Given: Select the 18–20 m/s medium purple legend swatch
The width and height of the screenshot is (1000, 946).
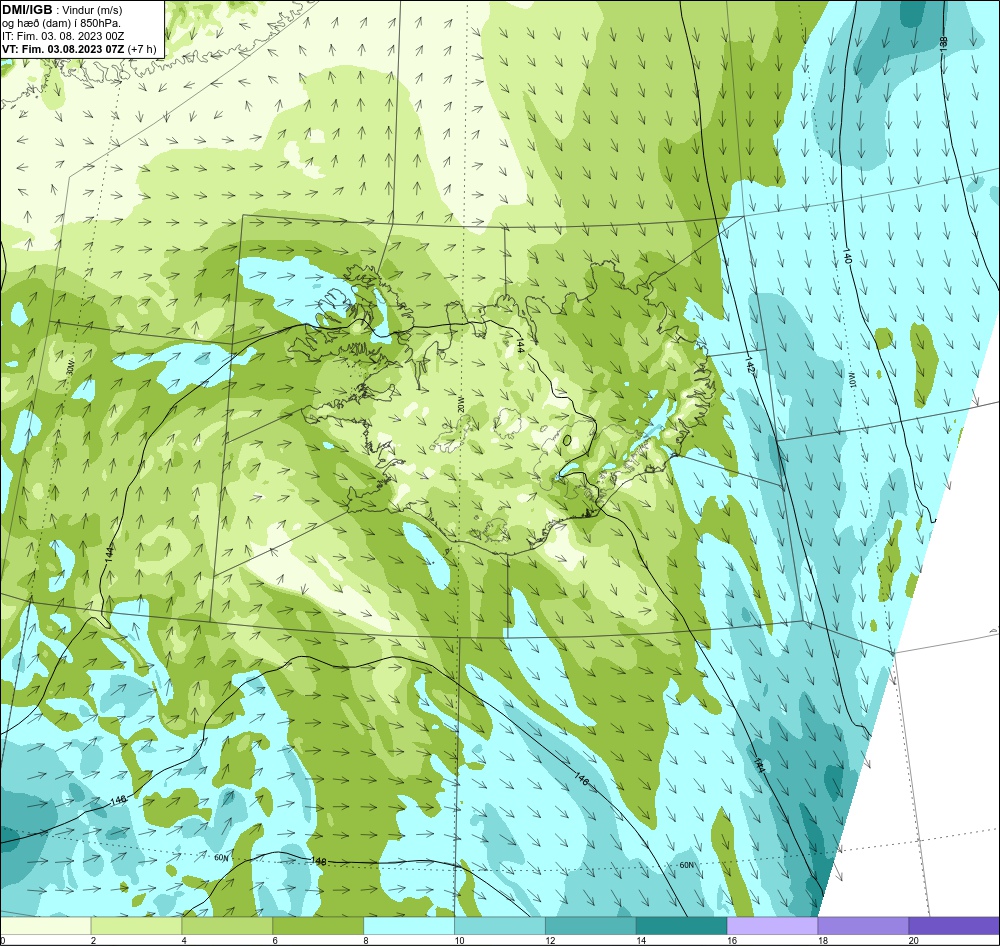Looking at the screenshot, I should tap(863, 926).
